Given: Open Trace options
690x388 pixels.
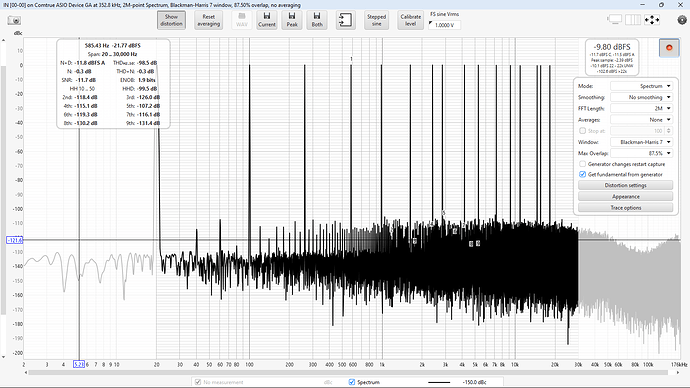Looking at the screenshot, I should (x=625, y=208).
